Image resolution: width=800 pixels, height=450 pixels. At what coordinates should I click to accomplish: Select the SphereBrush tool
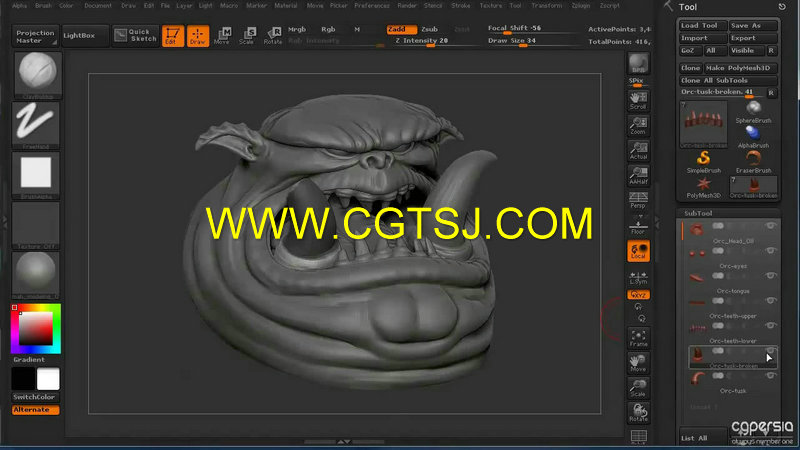[754, 112]
